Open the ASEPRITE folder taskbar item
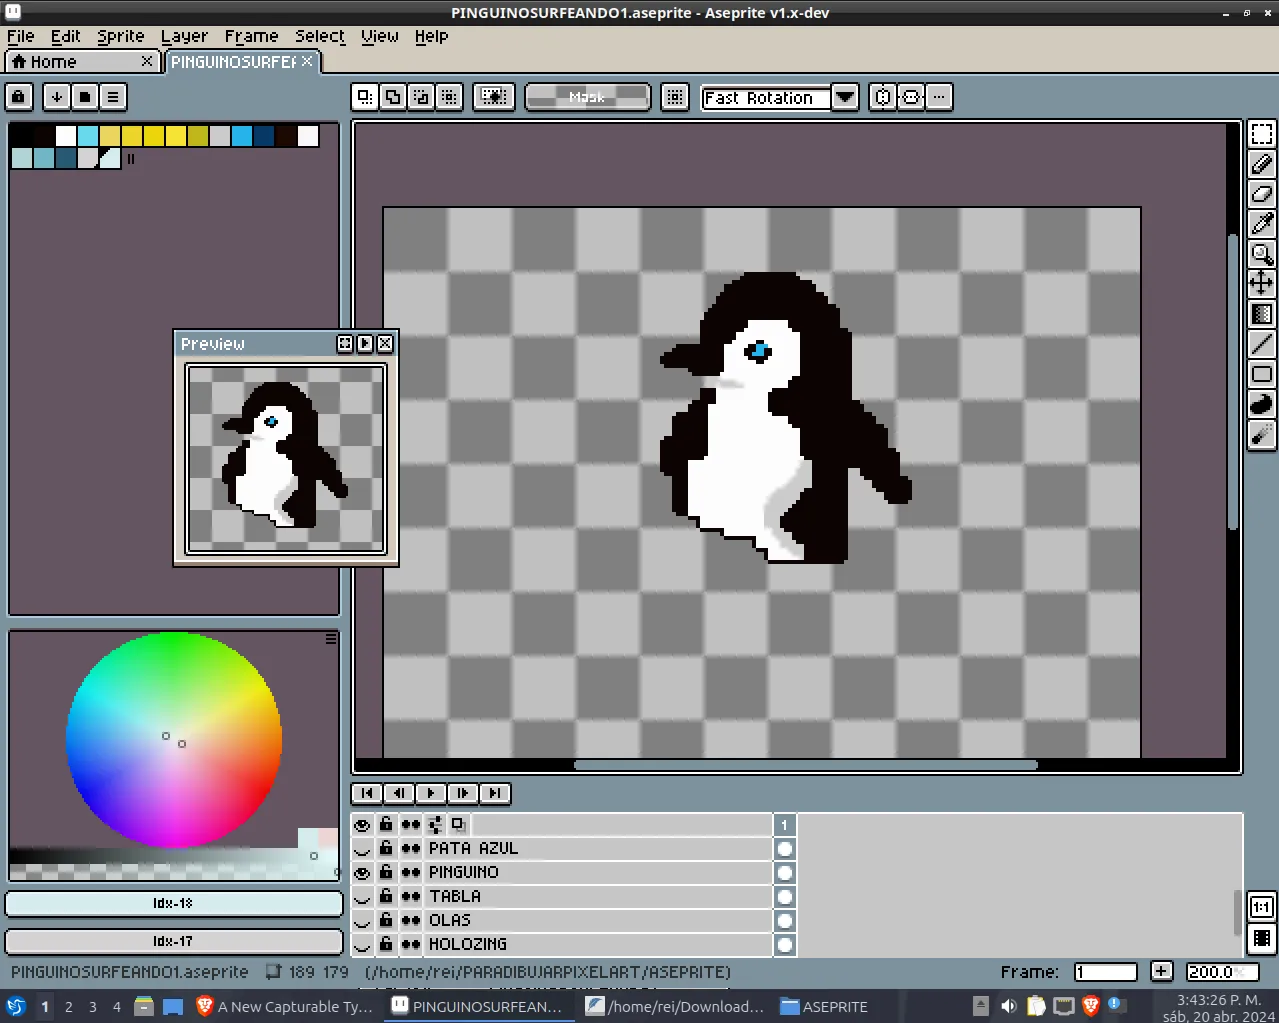1279x1023 pixels. [x=824, y=1006]
